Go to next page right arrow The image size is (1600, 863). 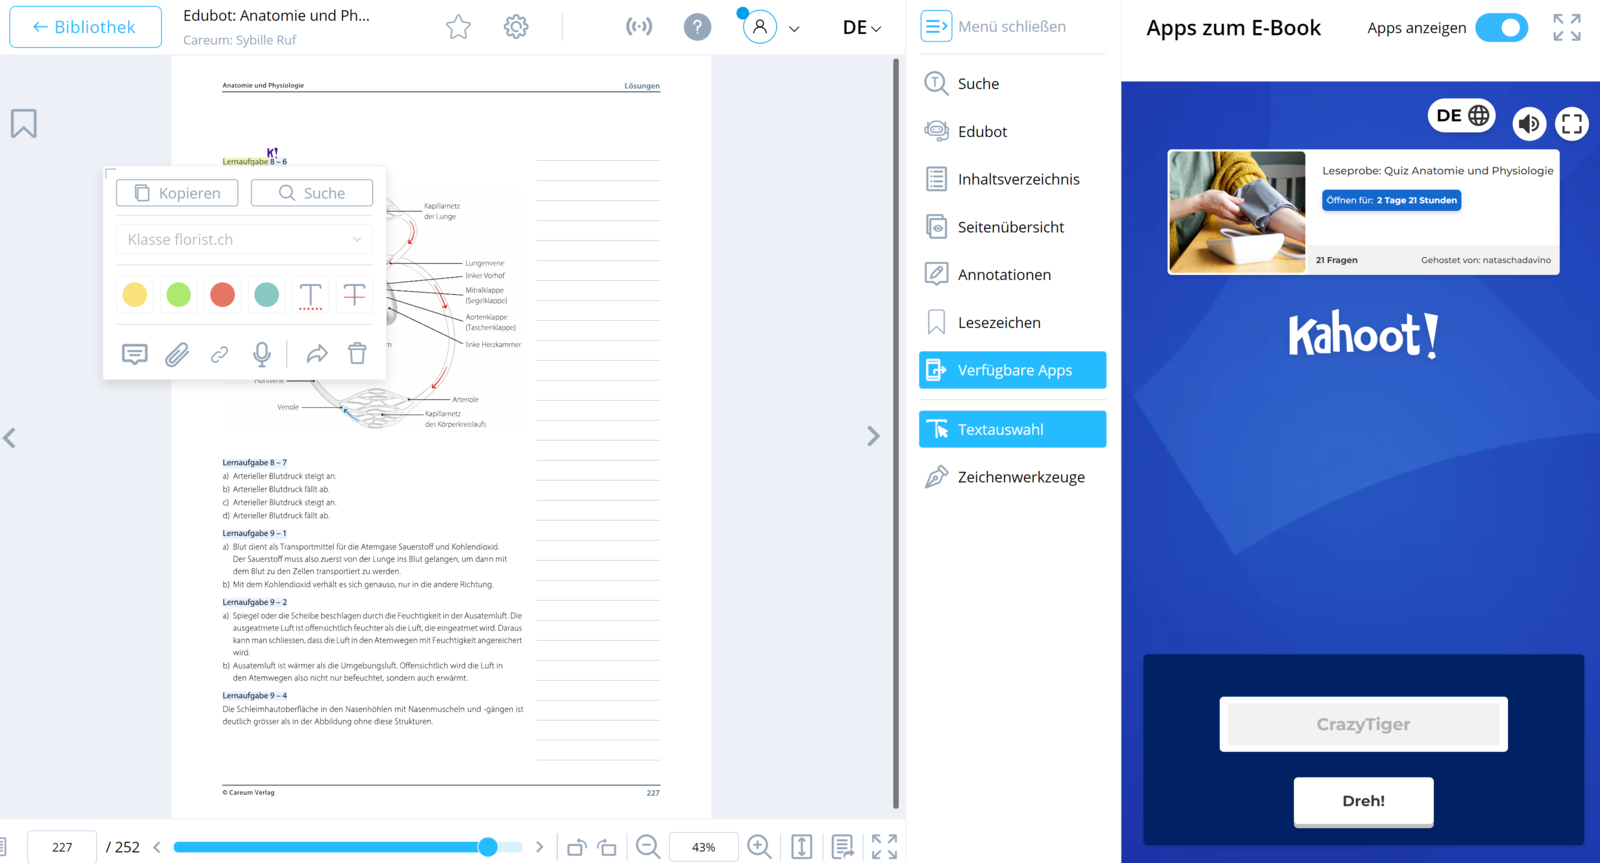point(874,436)
